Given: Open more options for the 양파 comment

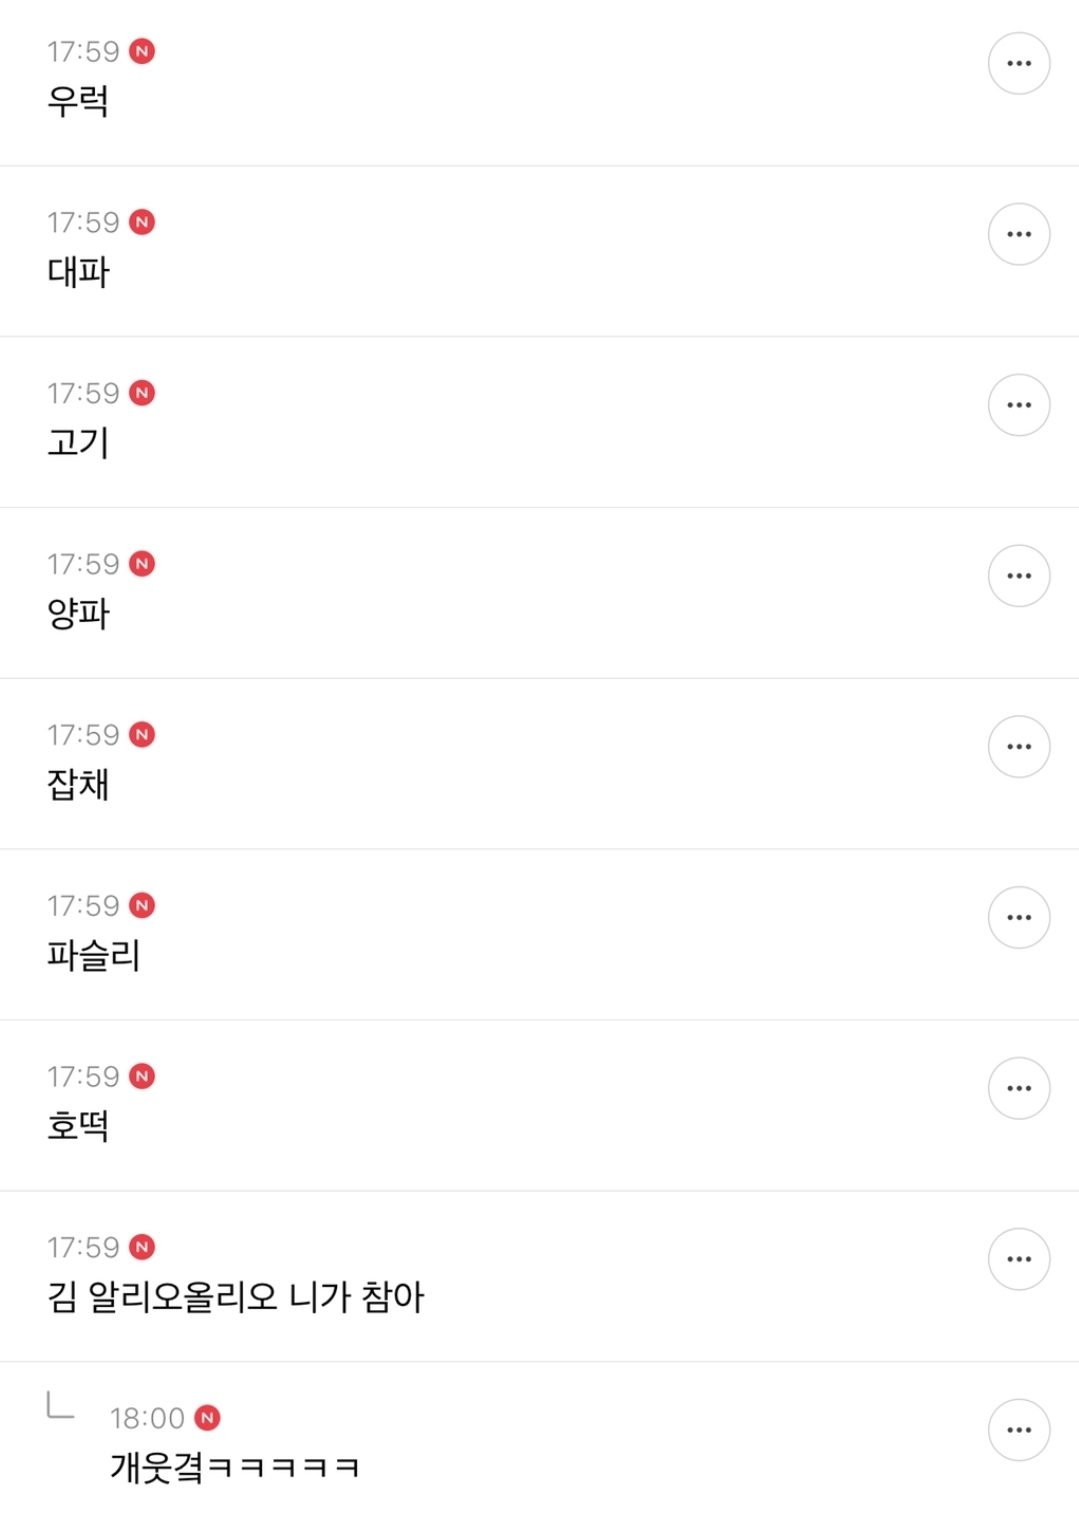Looking at the screenshot, I should [x=1018, y=576].
